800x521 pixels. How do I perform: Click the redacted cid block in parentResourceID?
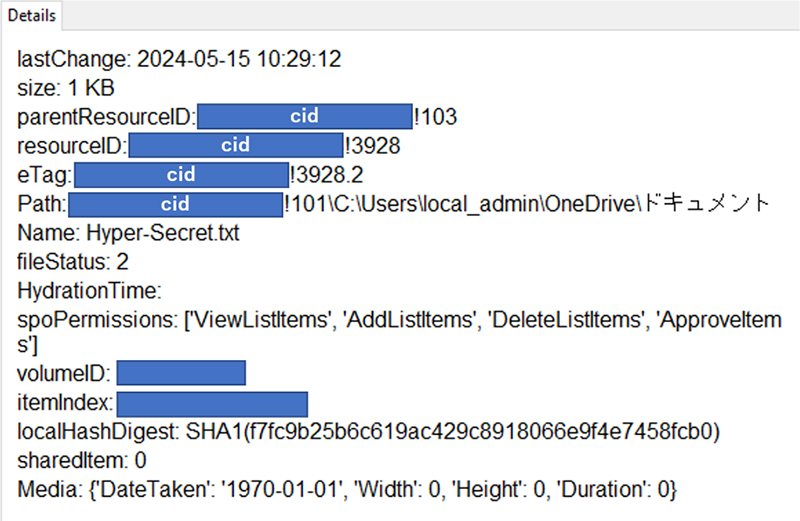point(304,116)
